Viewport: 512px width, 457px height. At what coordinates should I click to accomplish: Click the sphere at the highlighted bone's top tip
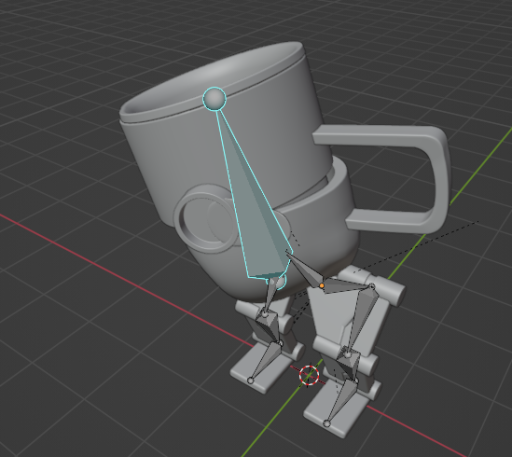pyautogui.click(x=215, y=99)
